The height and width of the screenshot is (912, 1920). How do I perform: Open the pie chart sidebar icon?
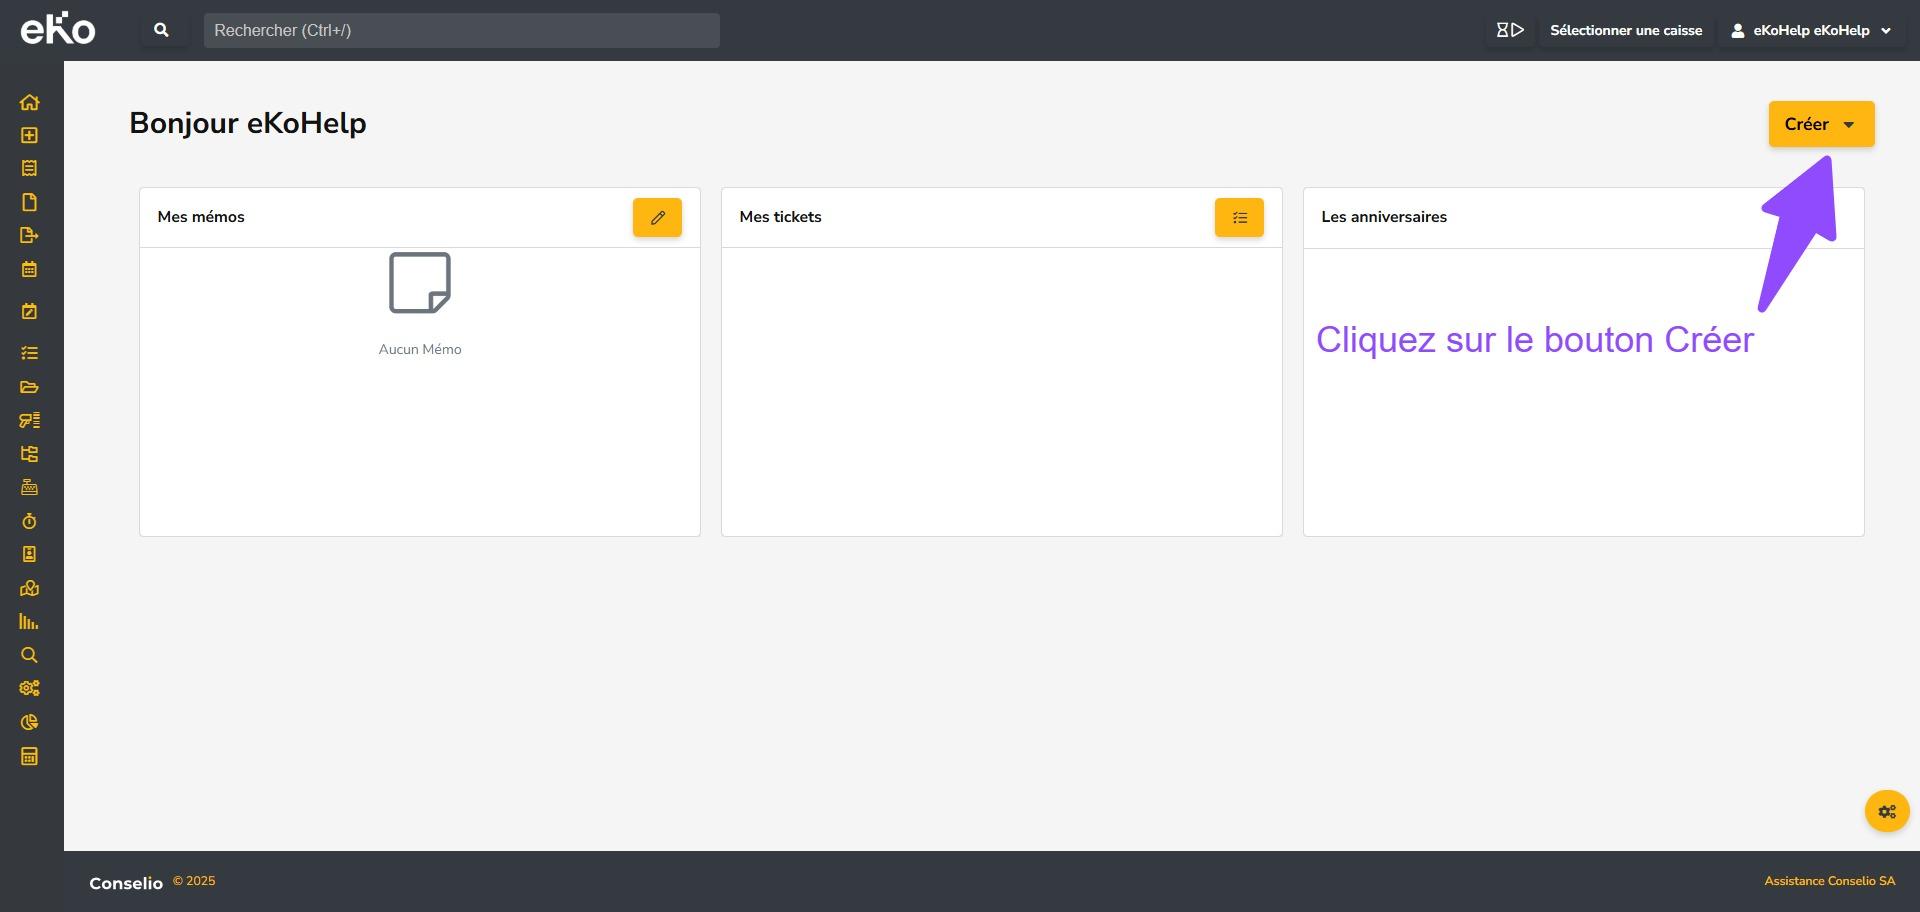(x=29, y=722)
